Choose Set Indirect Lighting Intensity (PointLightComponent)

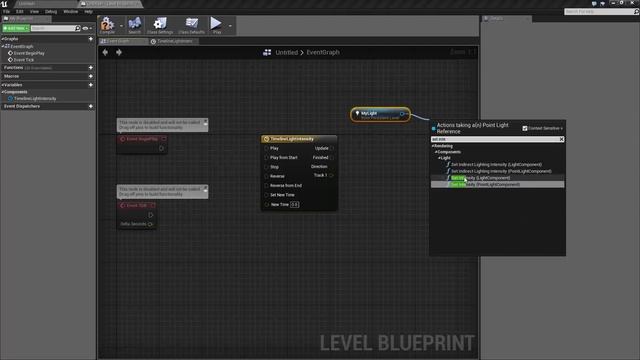501,171
